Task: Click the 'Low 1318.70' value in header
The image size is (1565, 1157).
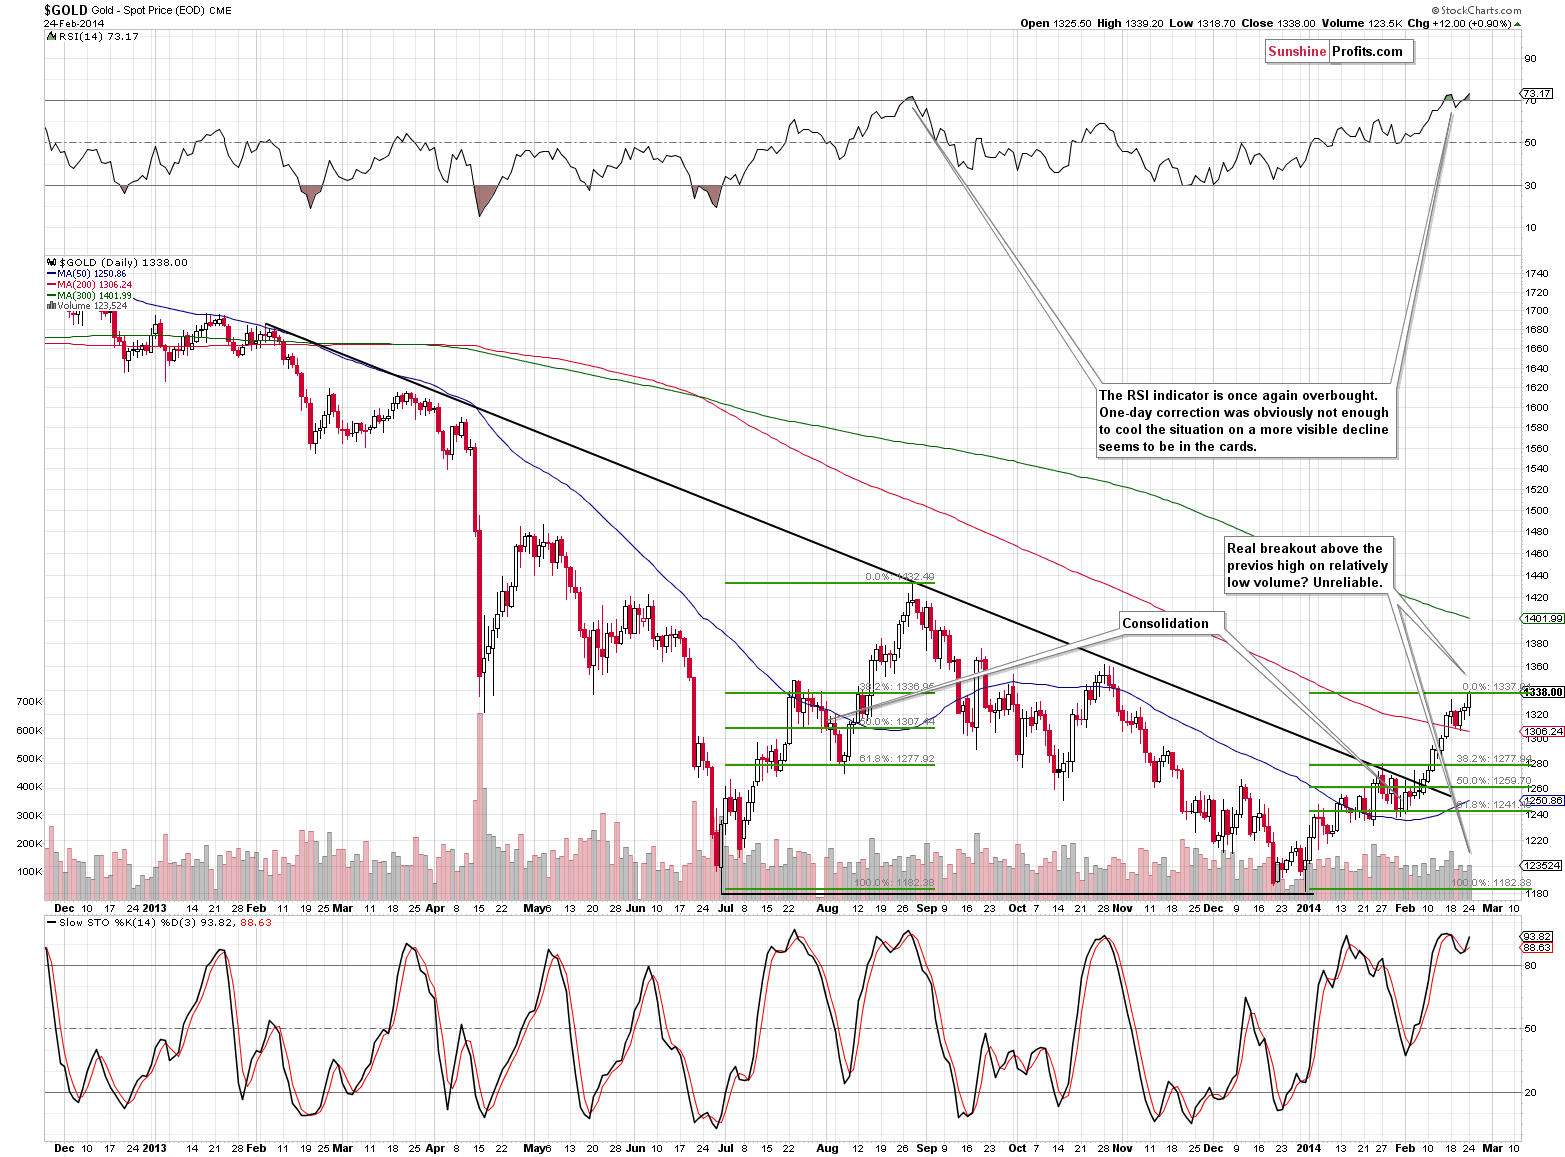Action: click(1202, 23)
